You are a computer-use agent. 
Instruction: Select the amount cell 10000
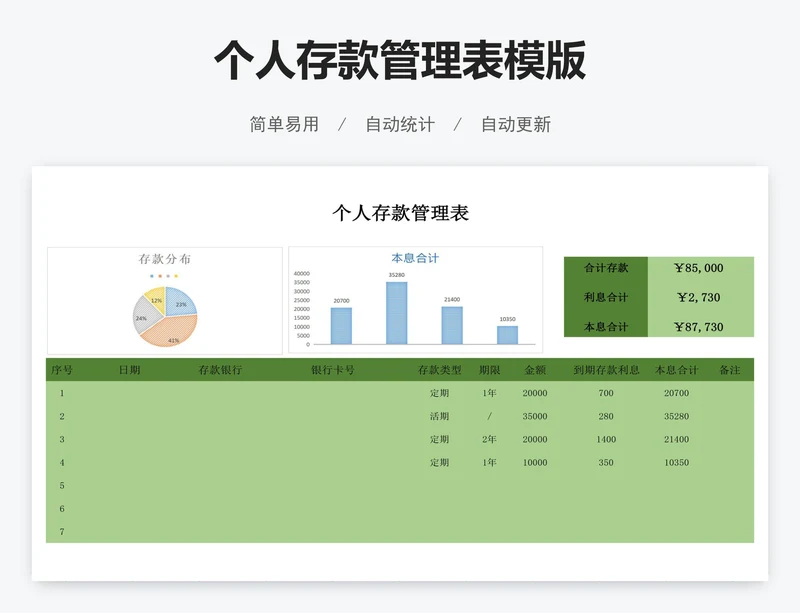click(x=535, y=462)
